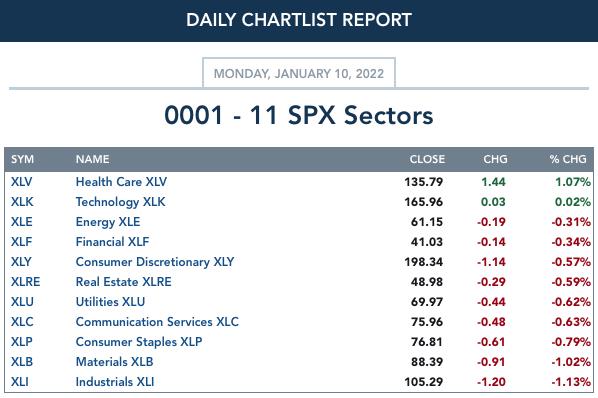Viewport: 598px width, 398px height.
Task: Click the XLU symbol link
Action: (x=22, y=302)
